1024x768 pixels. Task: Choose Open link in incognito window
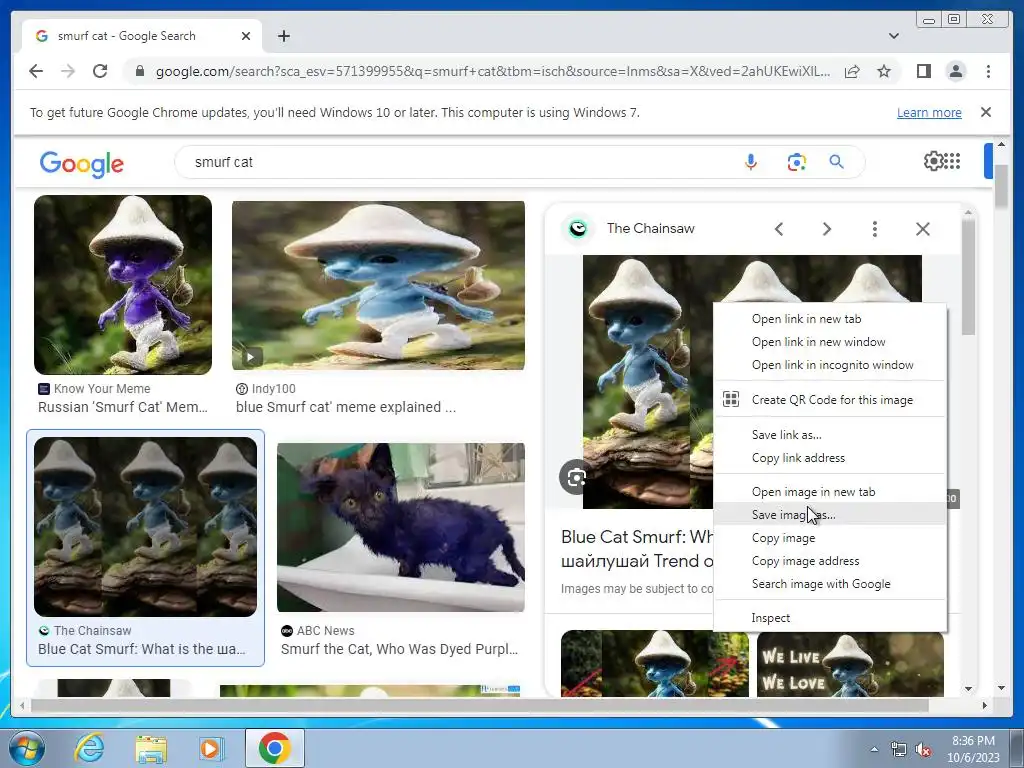point(830,365)
